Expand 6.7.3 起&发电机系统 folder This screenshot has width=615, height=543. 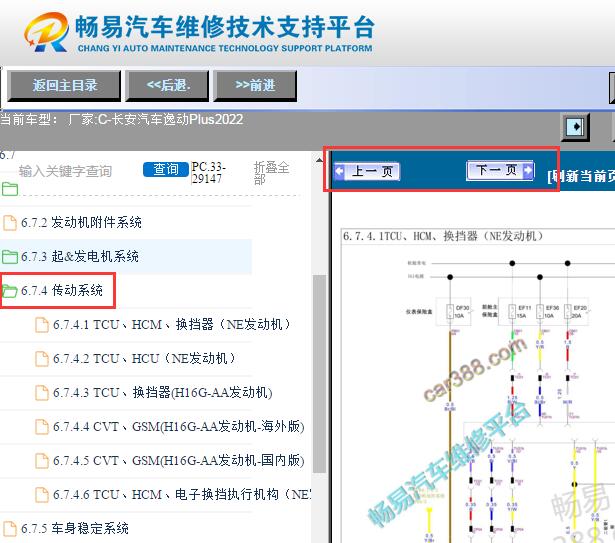[x=80, y=257]
